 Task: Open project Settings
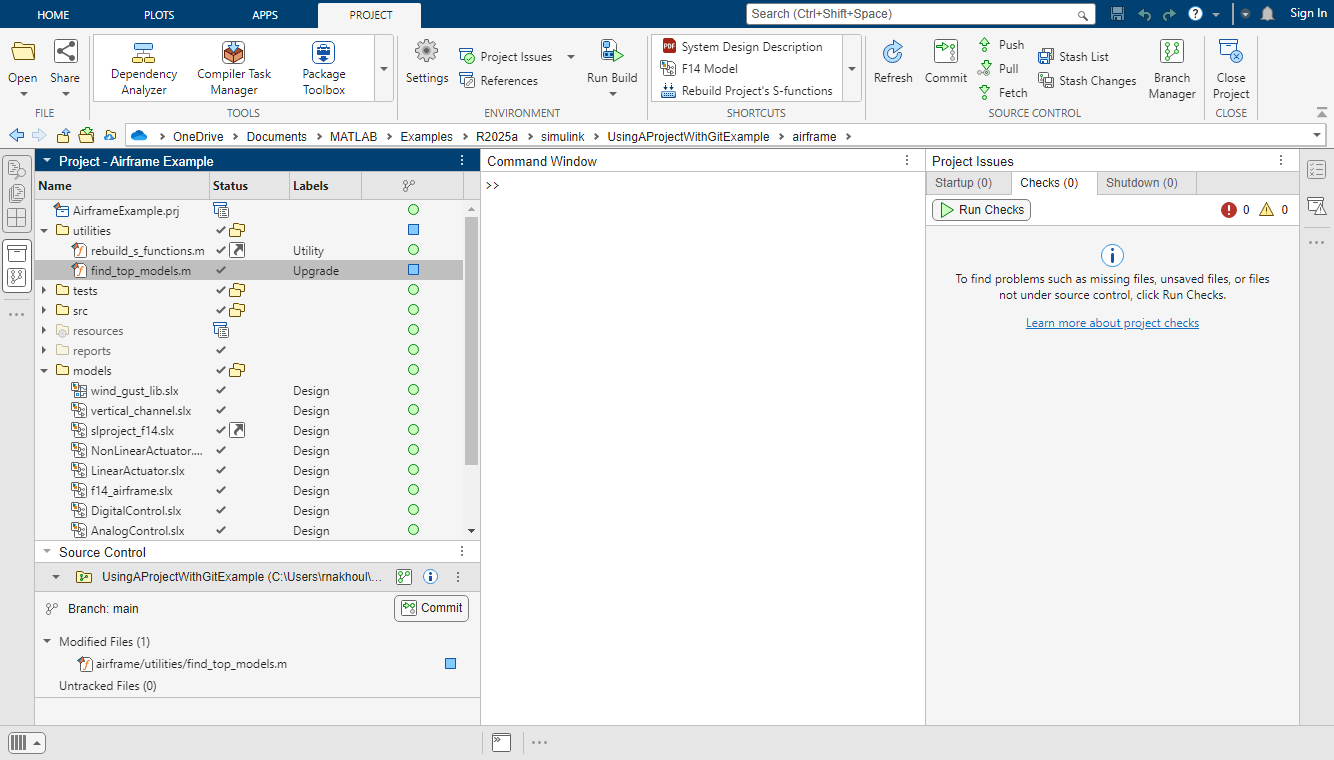(426, 67)
